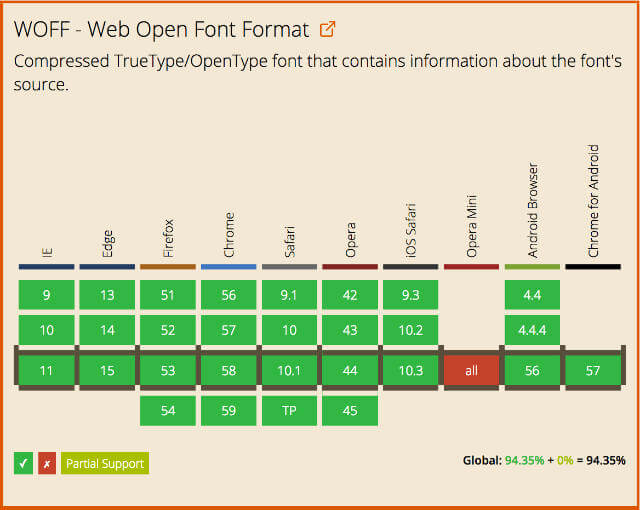Select the Chrome for Android 57 cell
The image size is (640, 510).
593,370
